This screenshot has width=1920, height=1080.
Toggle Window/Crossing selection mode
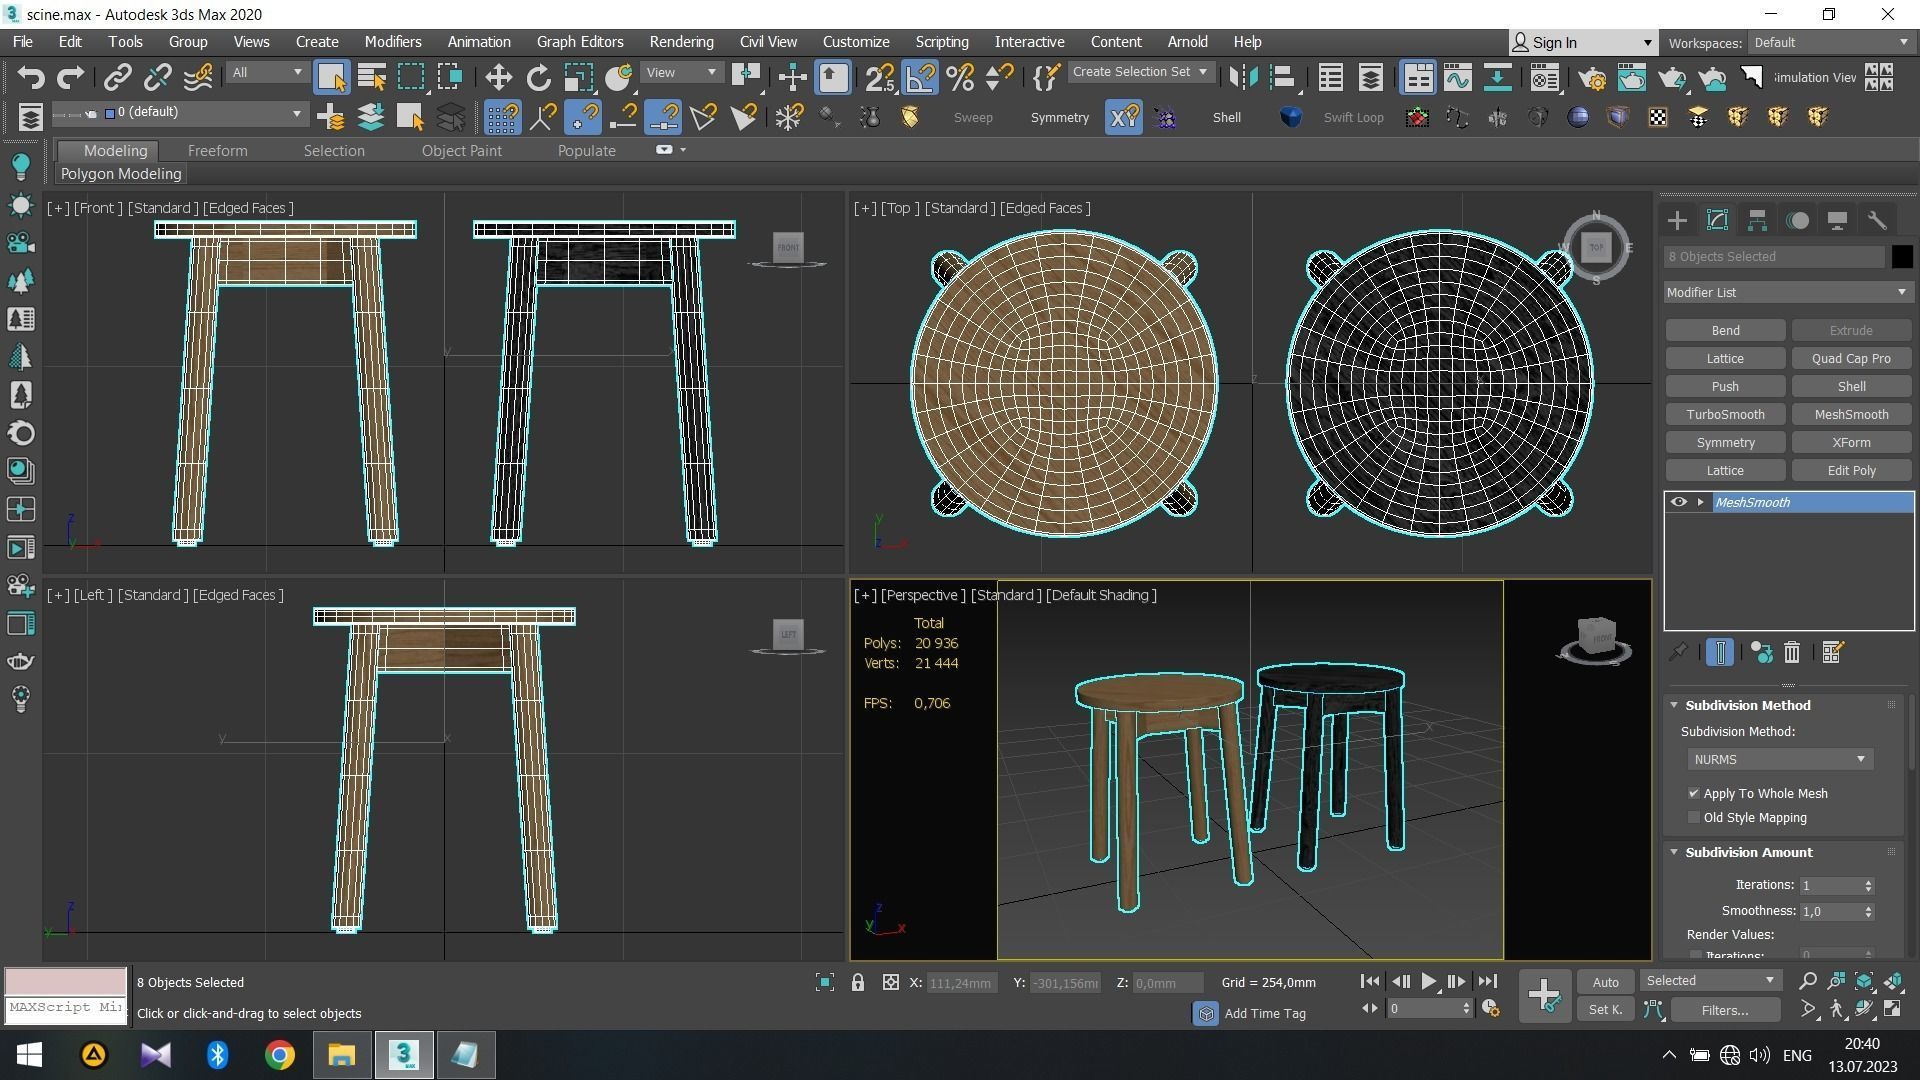(x=450, y=77)
